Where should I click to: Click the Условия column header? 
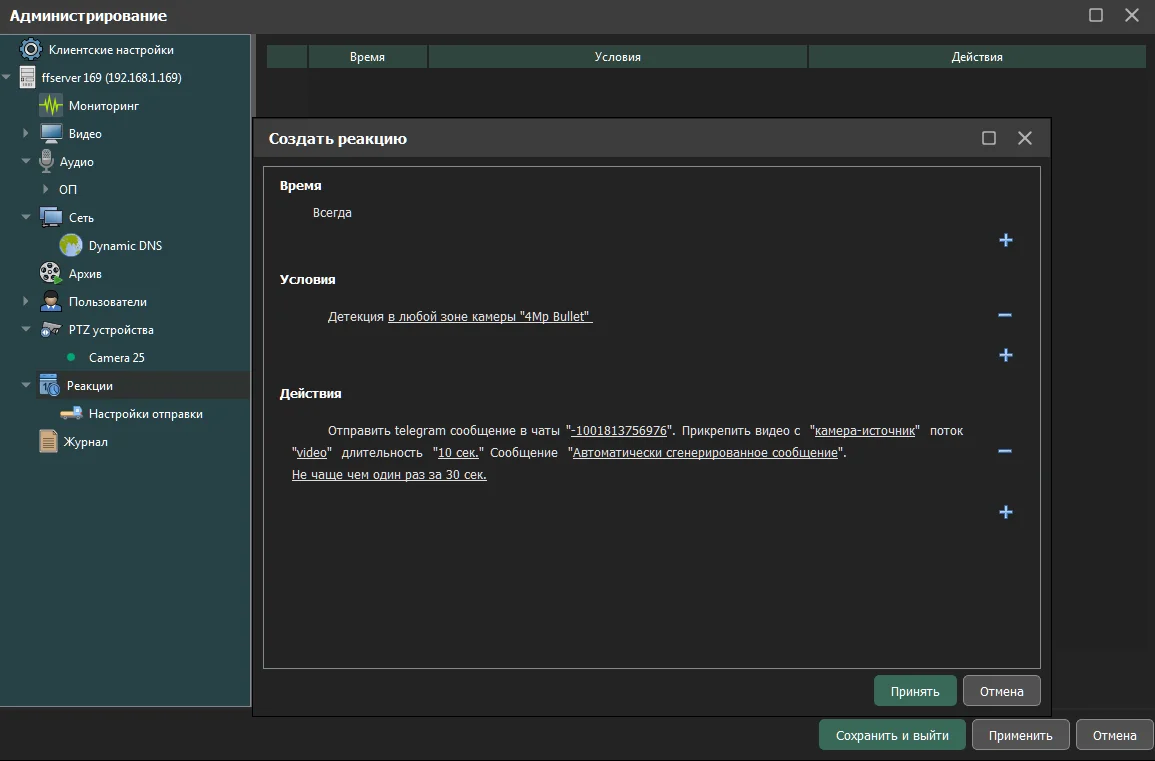pos(617,57)
